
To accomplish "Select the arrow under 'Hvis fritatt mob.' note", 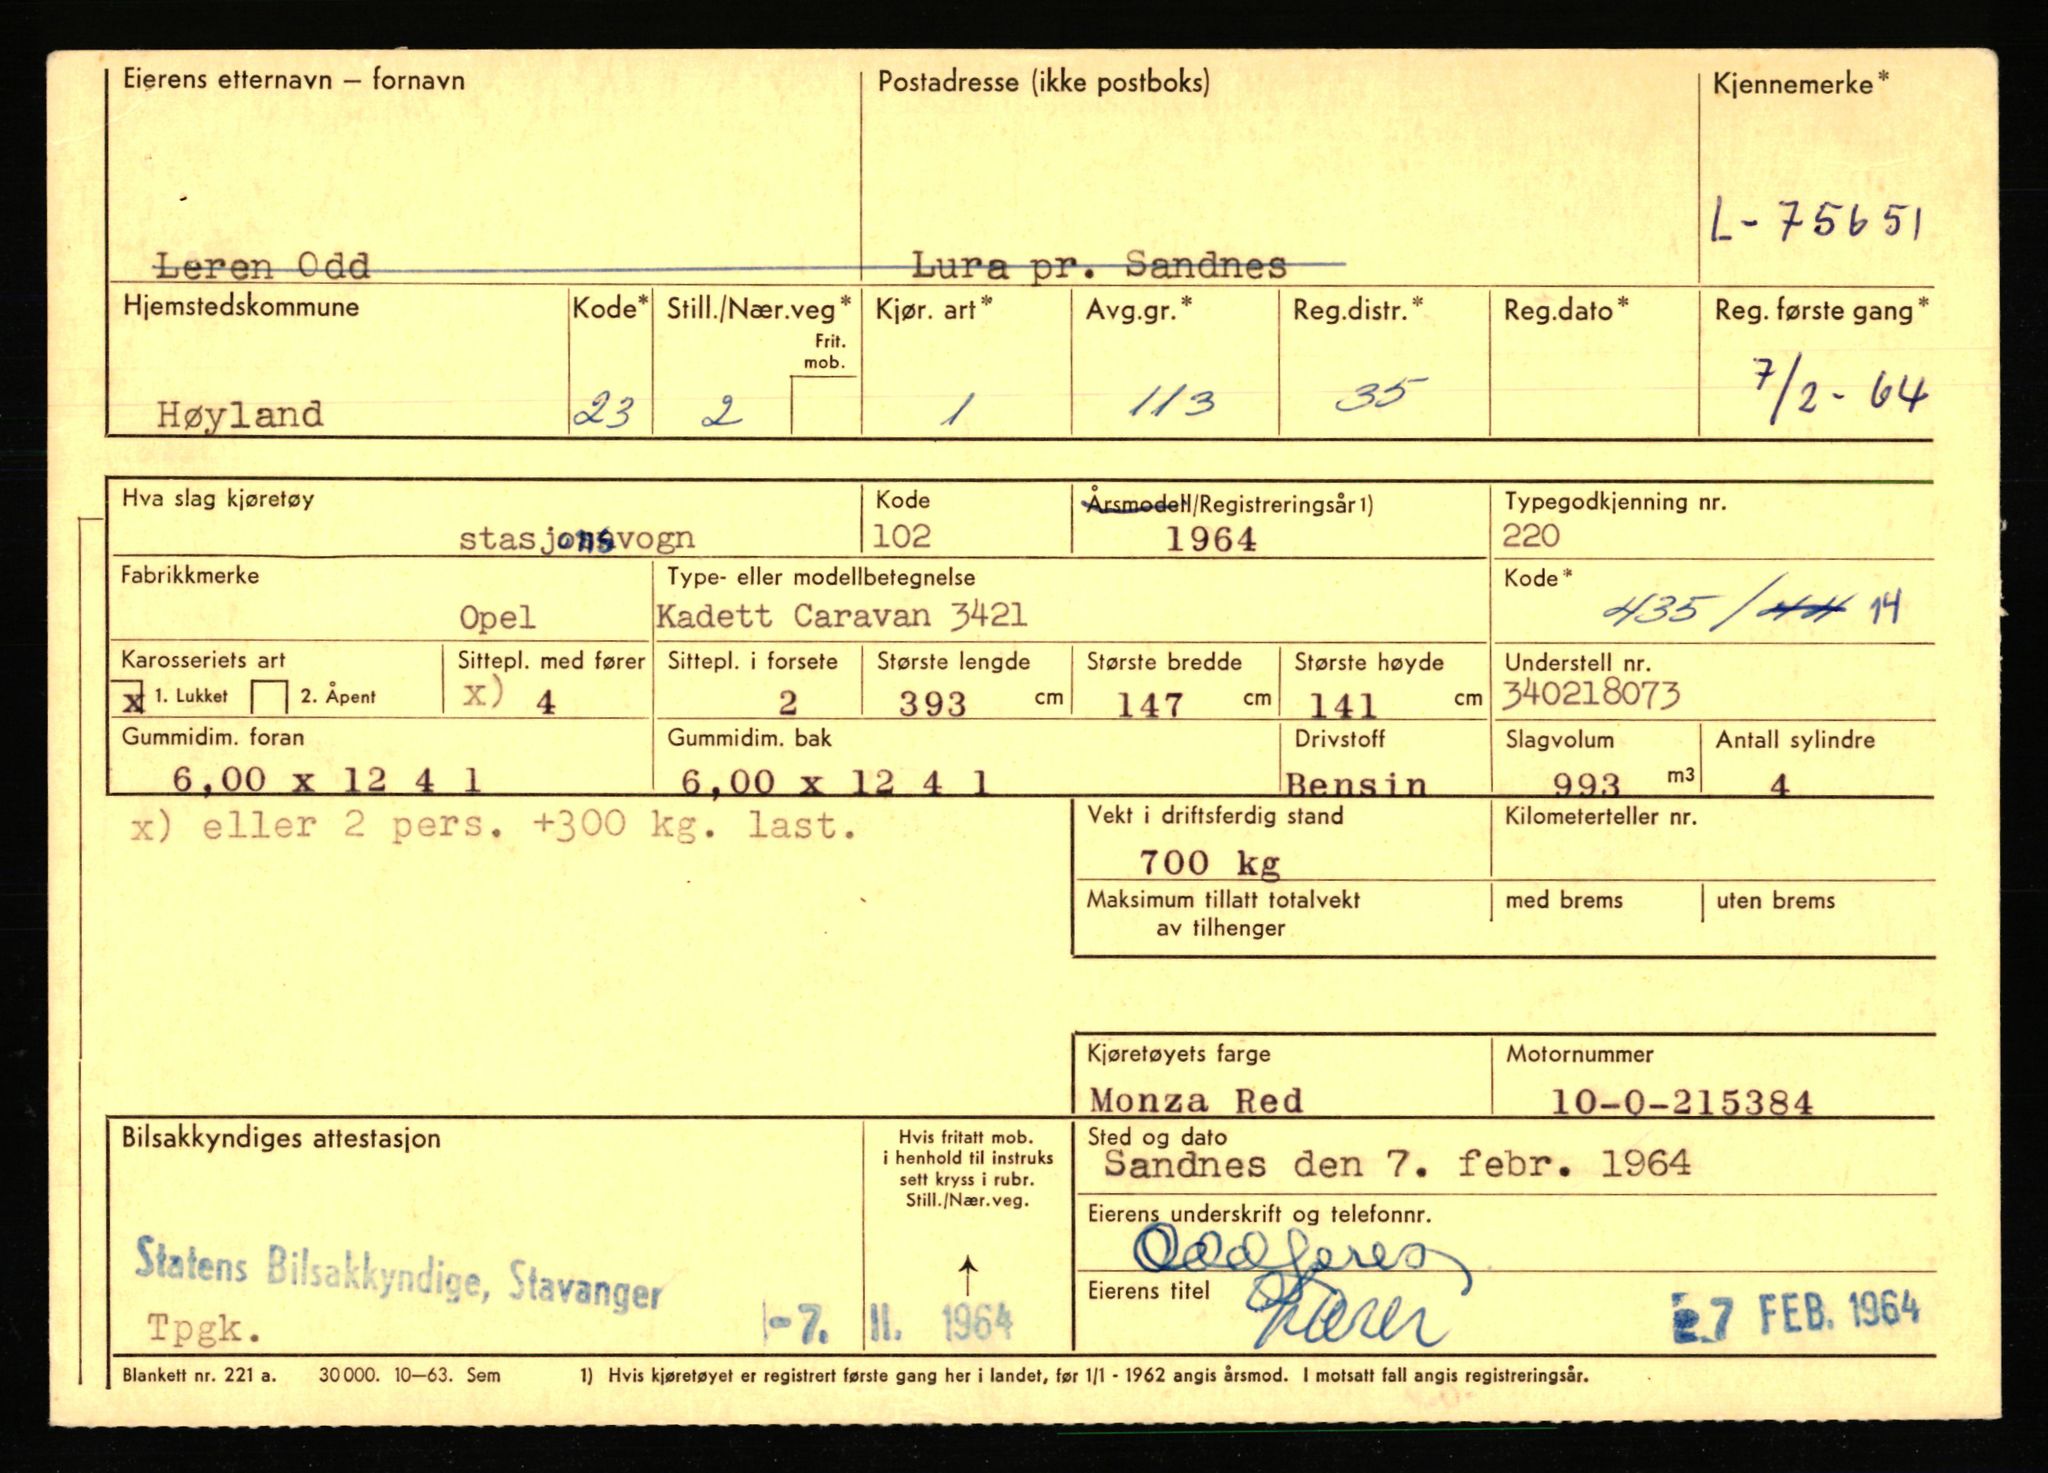I will (967, 1275).
